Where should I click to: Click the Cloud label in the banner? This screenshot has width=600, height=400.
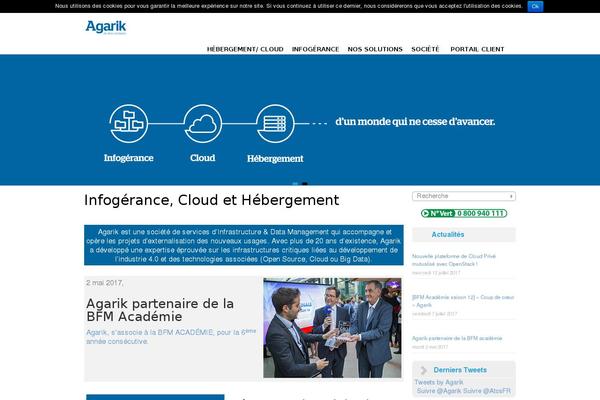(202, 158)
